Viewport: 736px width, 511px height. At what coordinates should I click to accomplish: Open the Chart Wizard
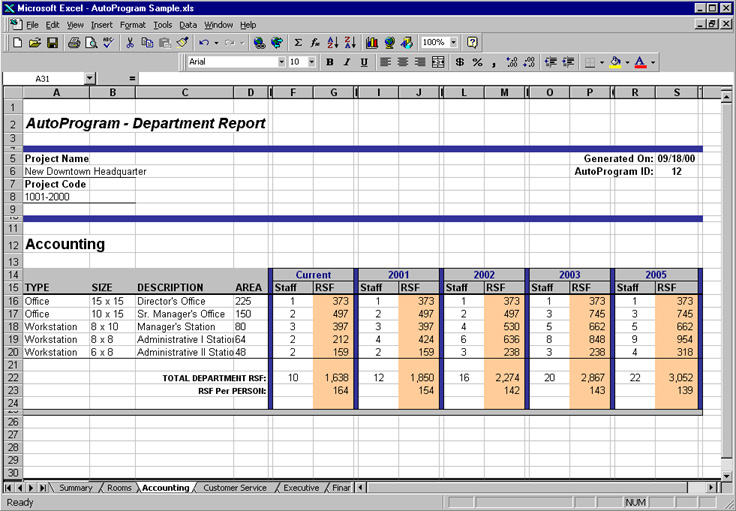click(x=372, y=43)
